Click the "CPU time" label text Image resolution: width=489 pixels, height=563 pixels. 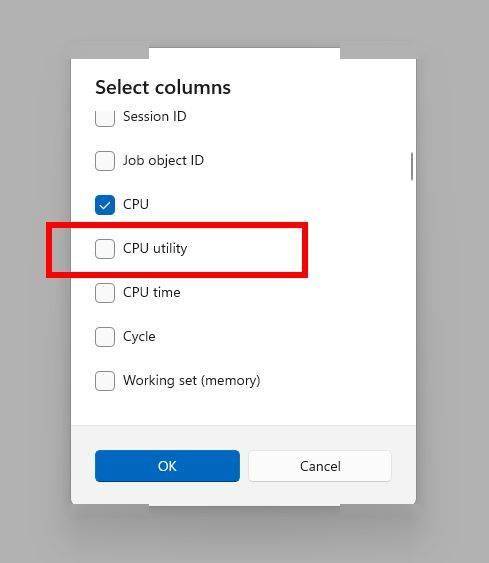click(x=152, y=292)
